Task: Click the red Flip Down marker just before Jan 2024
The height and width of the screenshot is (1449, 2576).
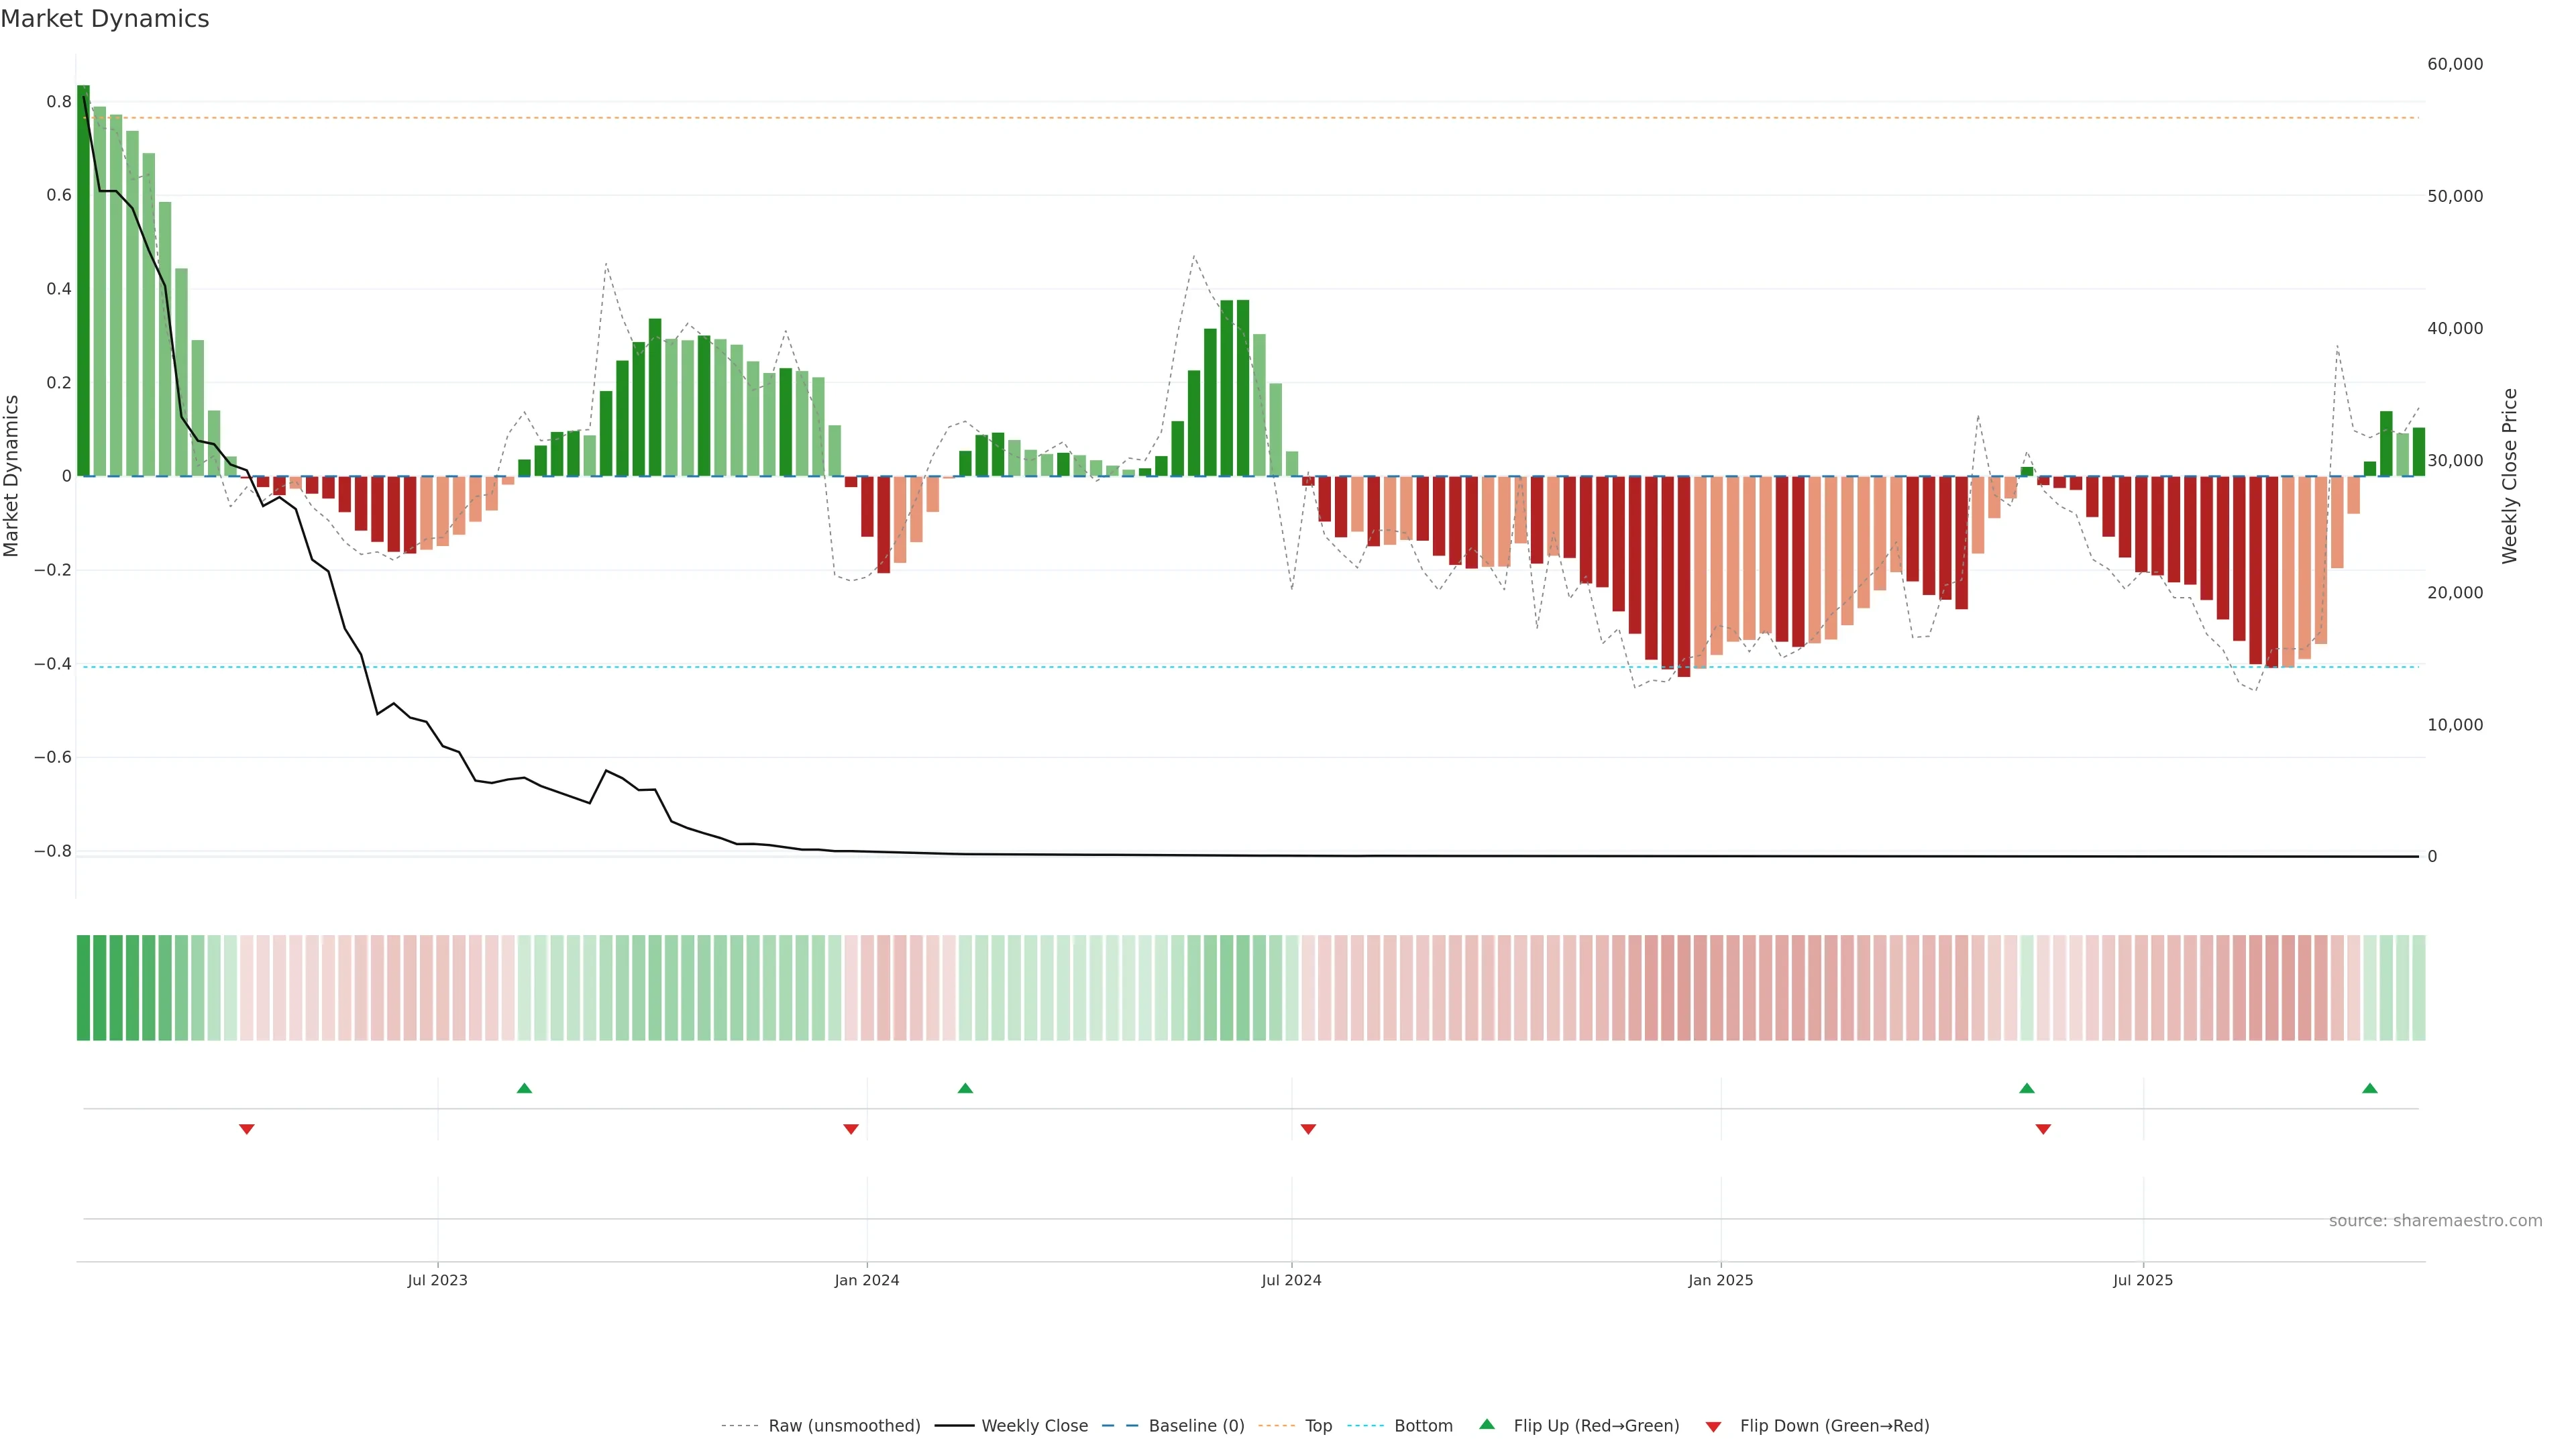Action: click(851, 1129)
